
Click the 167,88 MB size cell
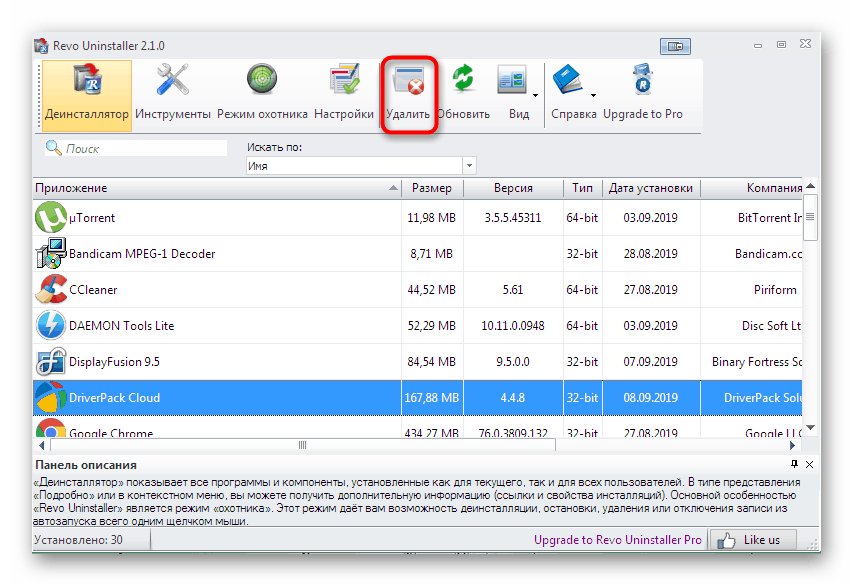[x=432, y=398]
